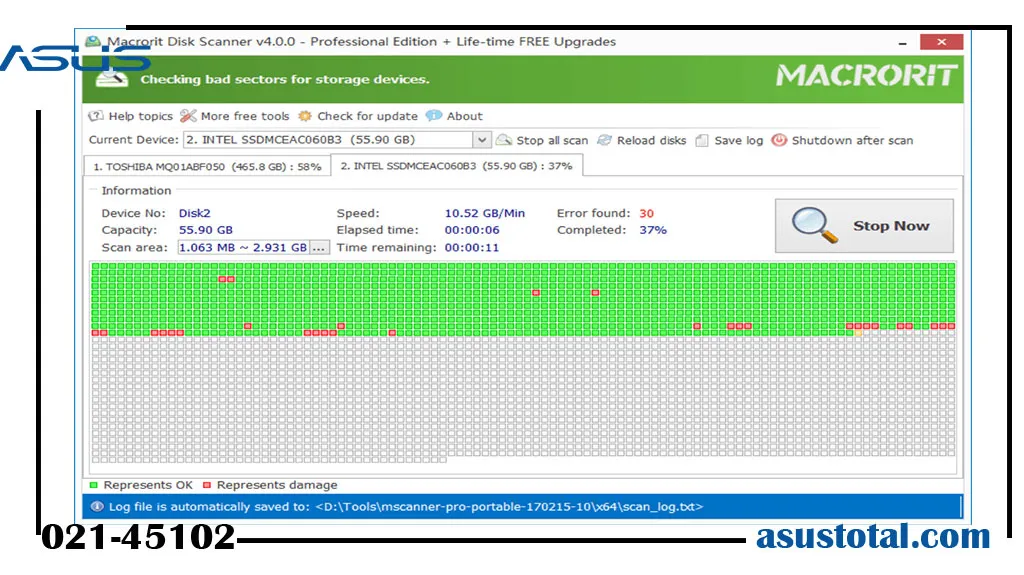Click the red Represents damage legend square
This screenshot has height=575, width=1024.
click(x=207, y=485)
